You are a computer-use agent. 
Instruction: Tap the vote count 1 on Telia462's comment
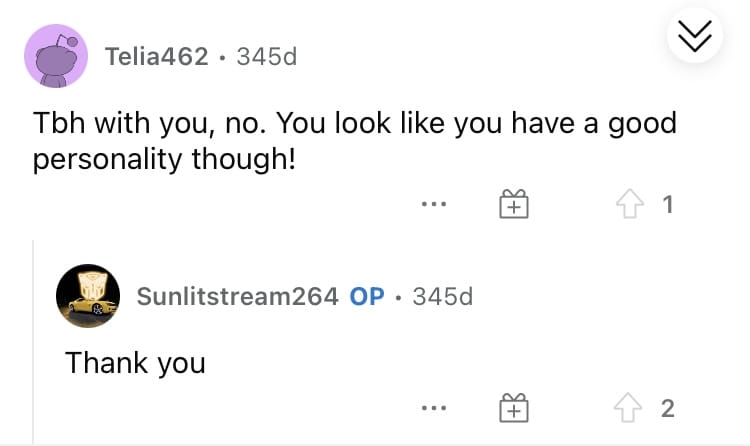tap(668, 204)
